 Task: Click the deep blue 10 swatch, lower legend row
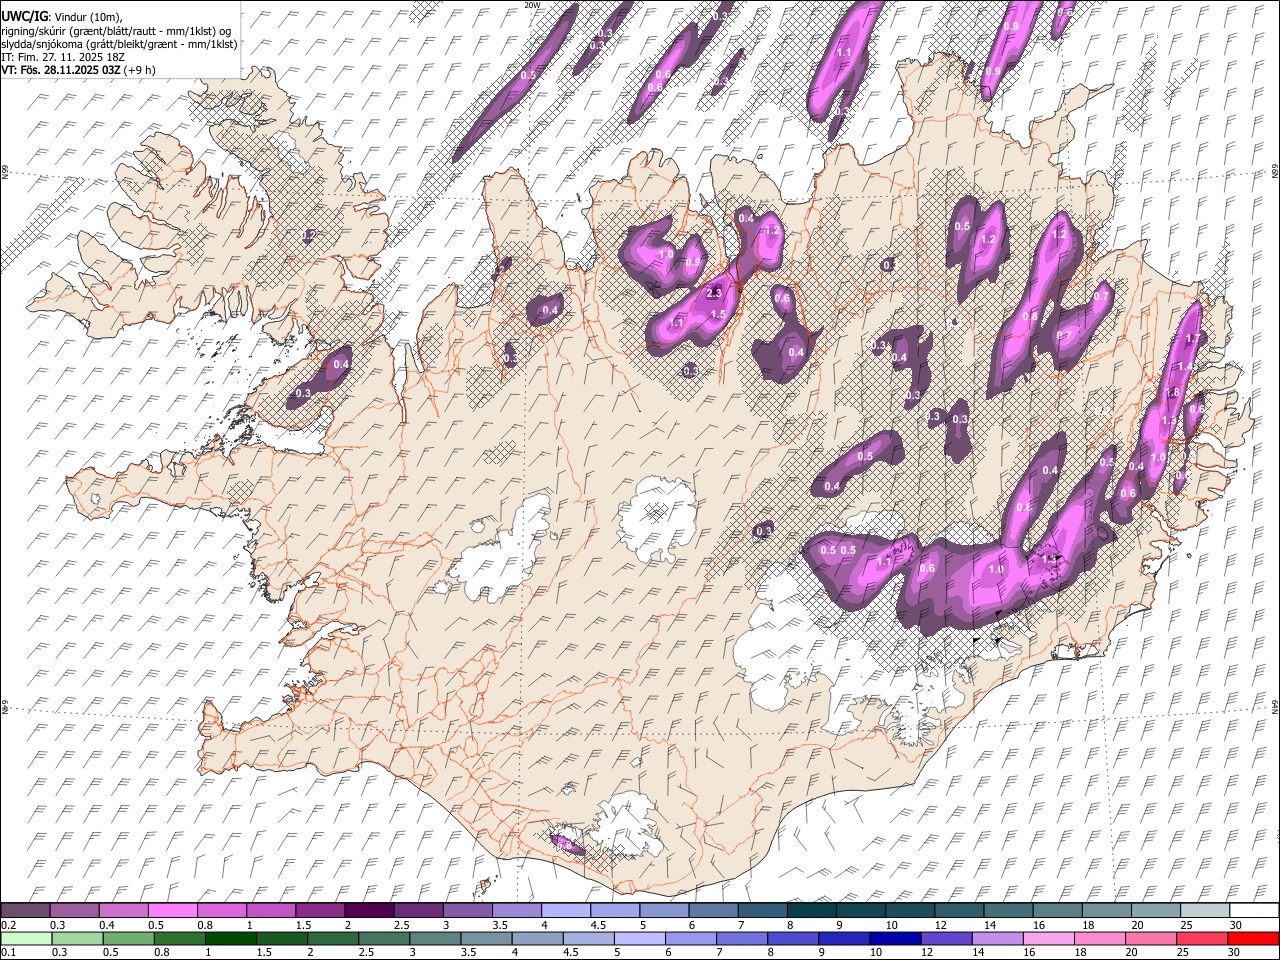click(895, 939)
